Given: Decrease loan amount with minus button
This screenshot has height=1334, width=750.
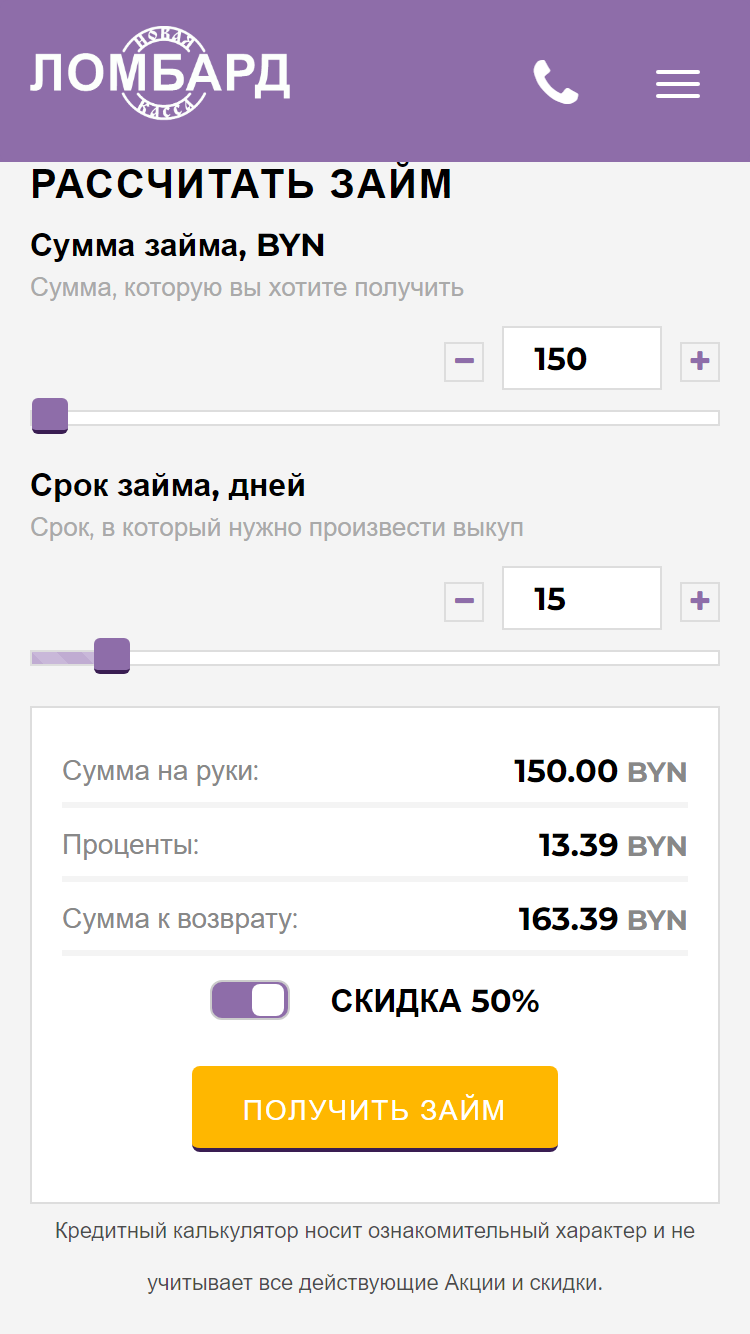Looking at the screenshot, I should point(464,361).
